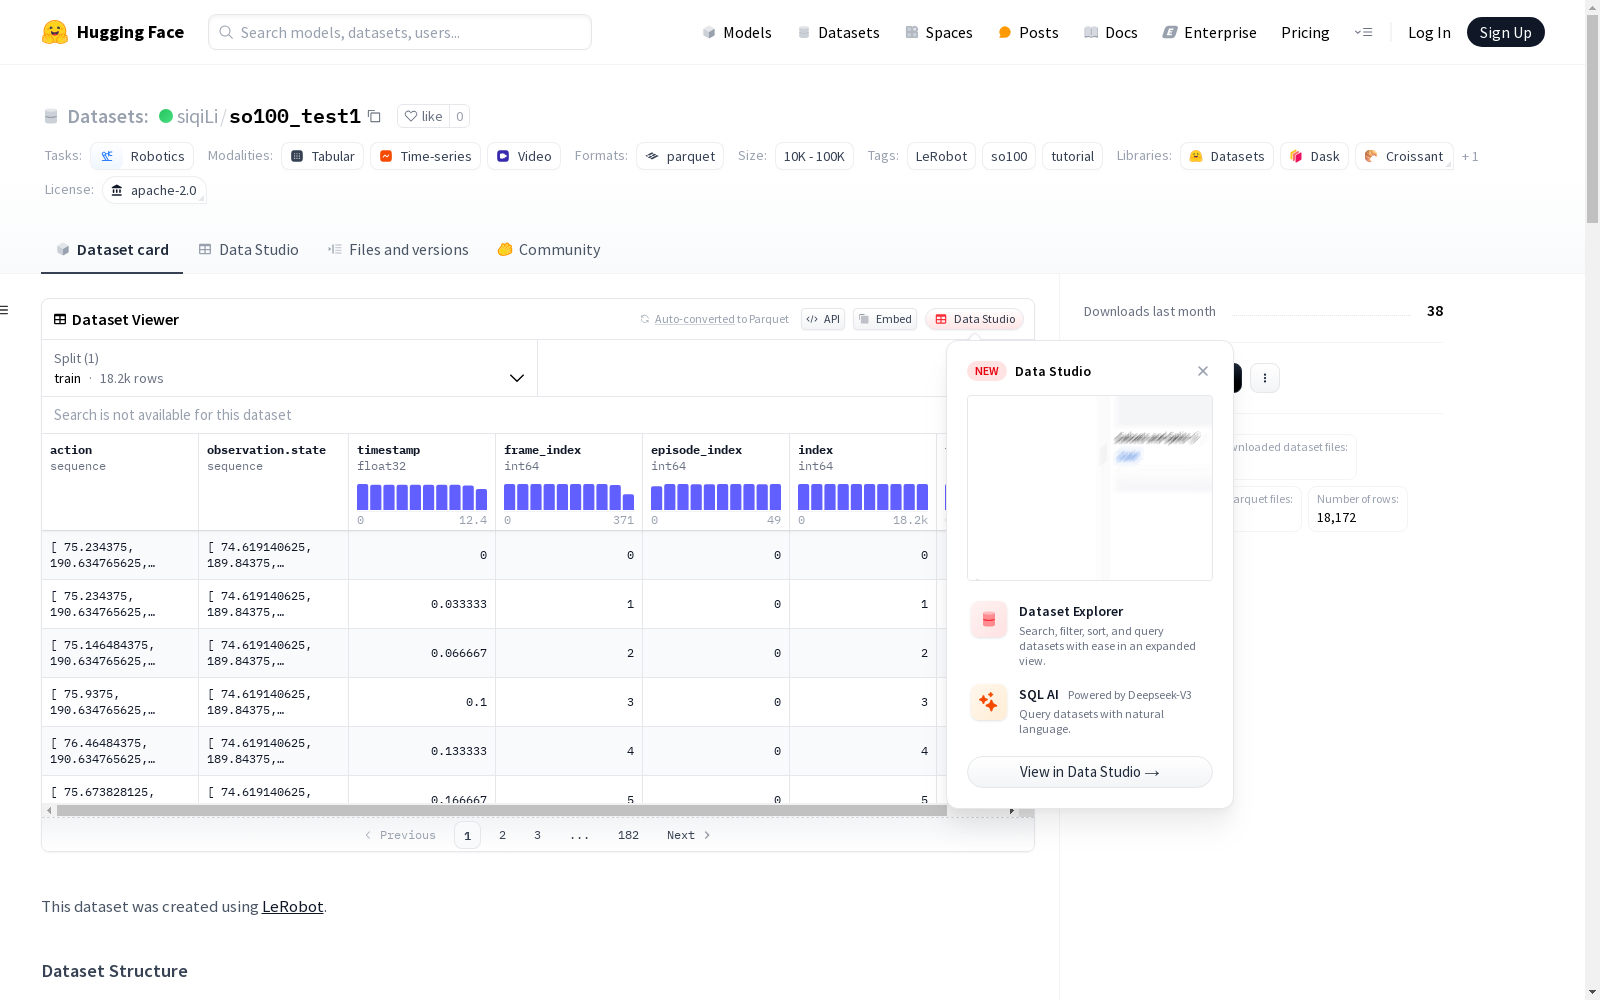Click the Embed button
This screenshot has width=1600, height=1000.
point(885,319)
